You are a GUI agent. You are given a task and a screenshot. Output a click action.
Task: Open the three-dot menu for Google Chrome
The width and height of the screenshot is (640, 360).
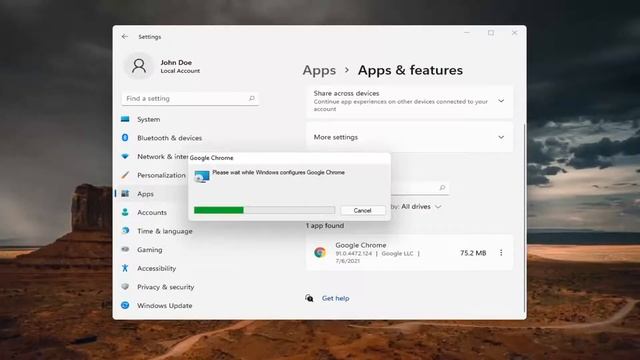coord(501,253)
